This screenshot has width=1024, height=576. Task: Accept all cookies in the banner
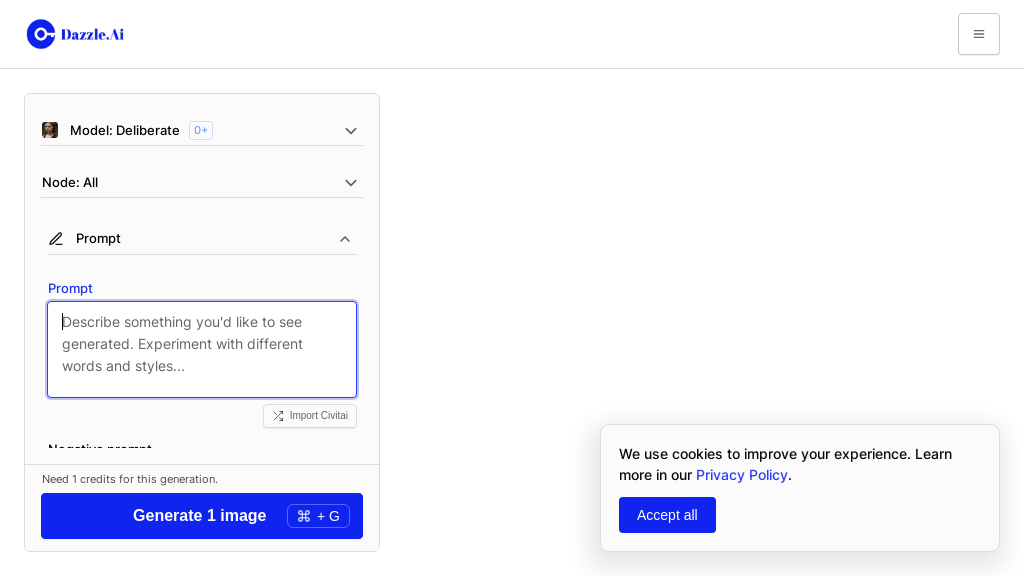(x=667, y=515)
